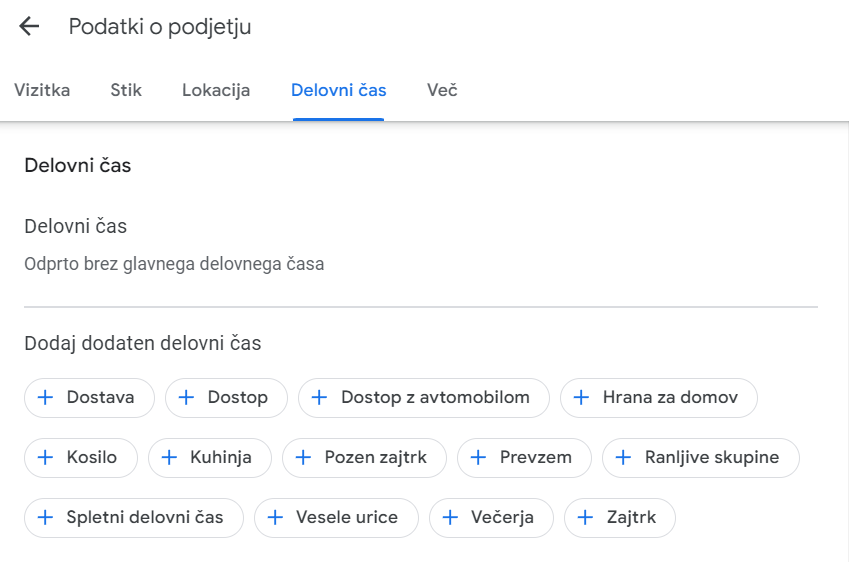This screenshot has width=849, height=562.
Task: Add Spletni delovni čas hours
Action: (134, 517)
